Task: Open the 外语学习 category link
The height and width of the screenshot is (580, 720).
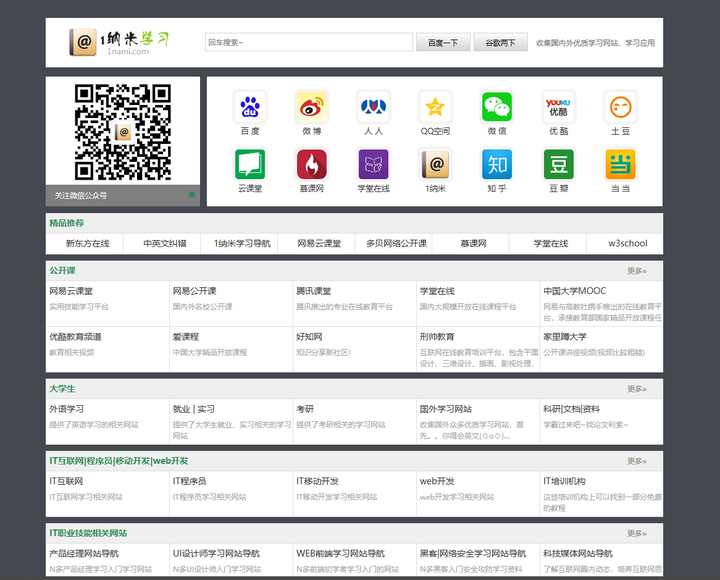Action: (x=67, y=409)
